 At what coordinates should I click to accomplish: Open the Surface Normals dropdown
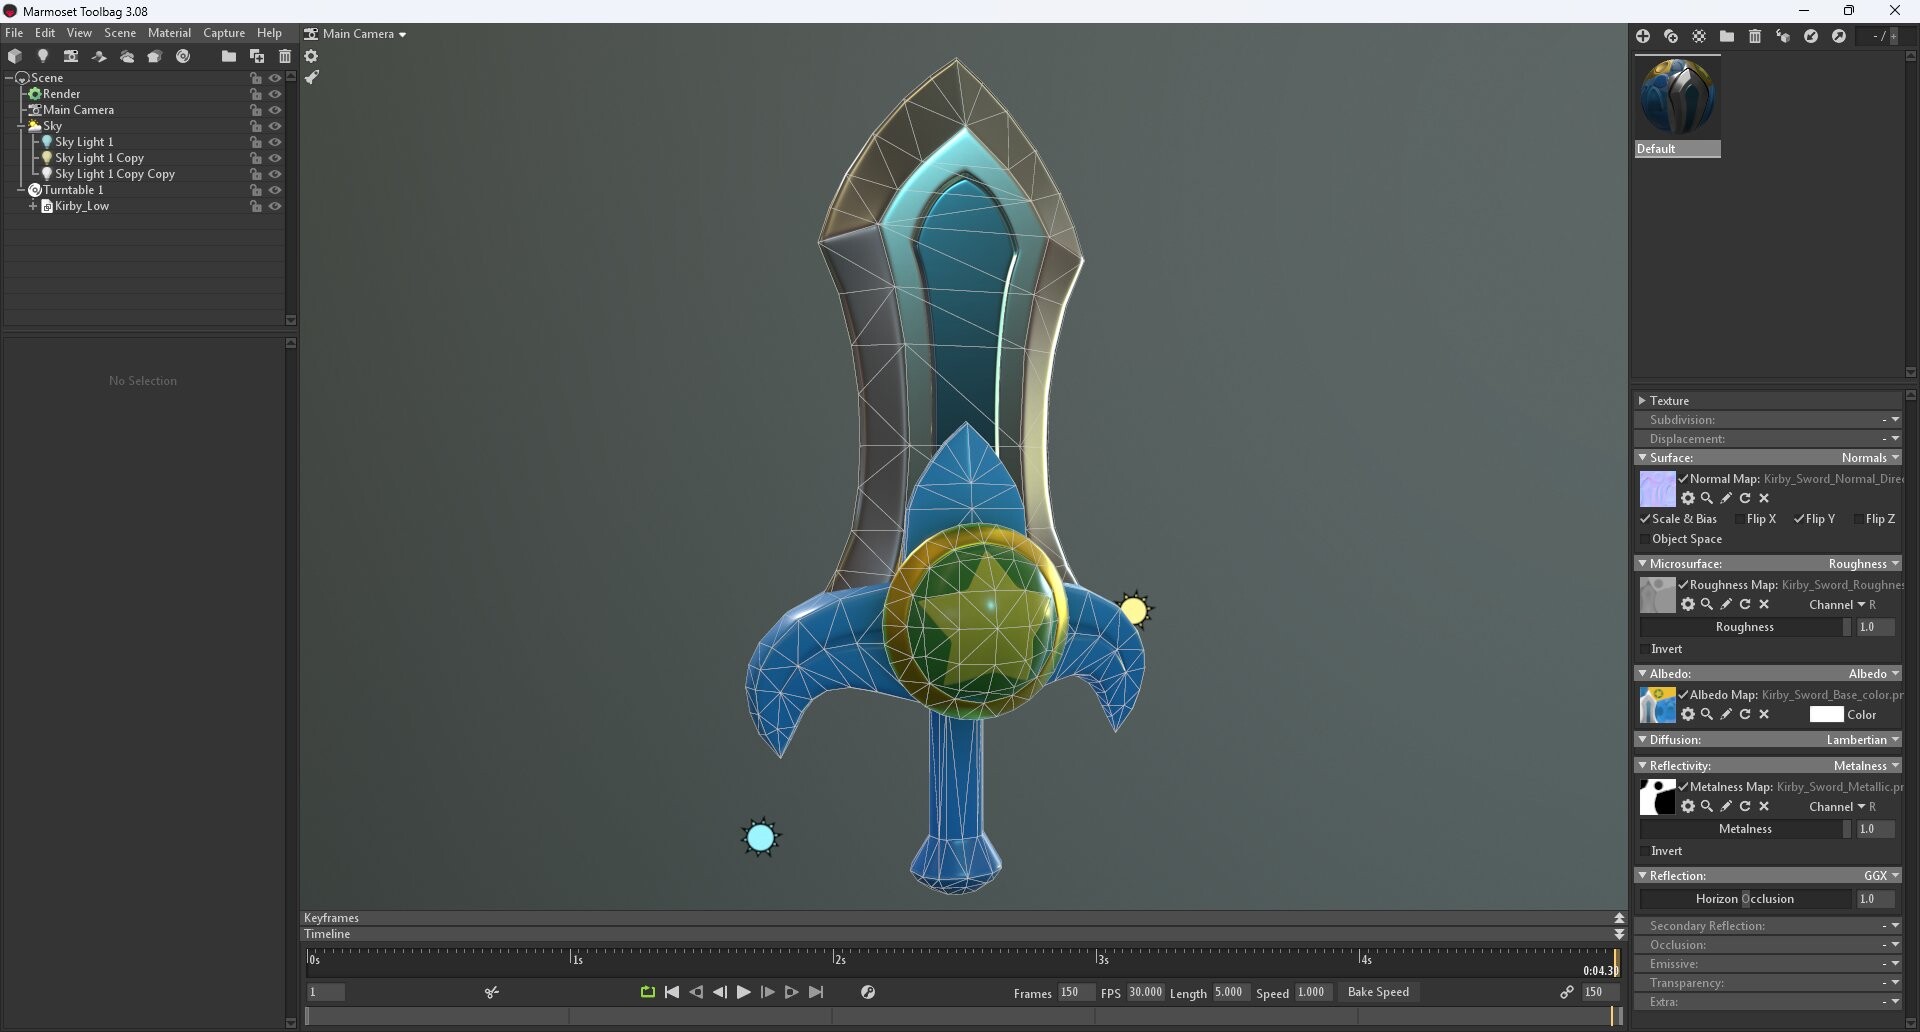pos(1870,458)
